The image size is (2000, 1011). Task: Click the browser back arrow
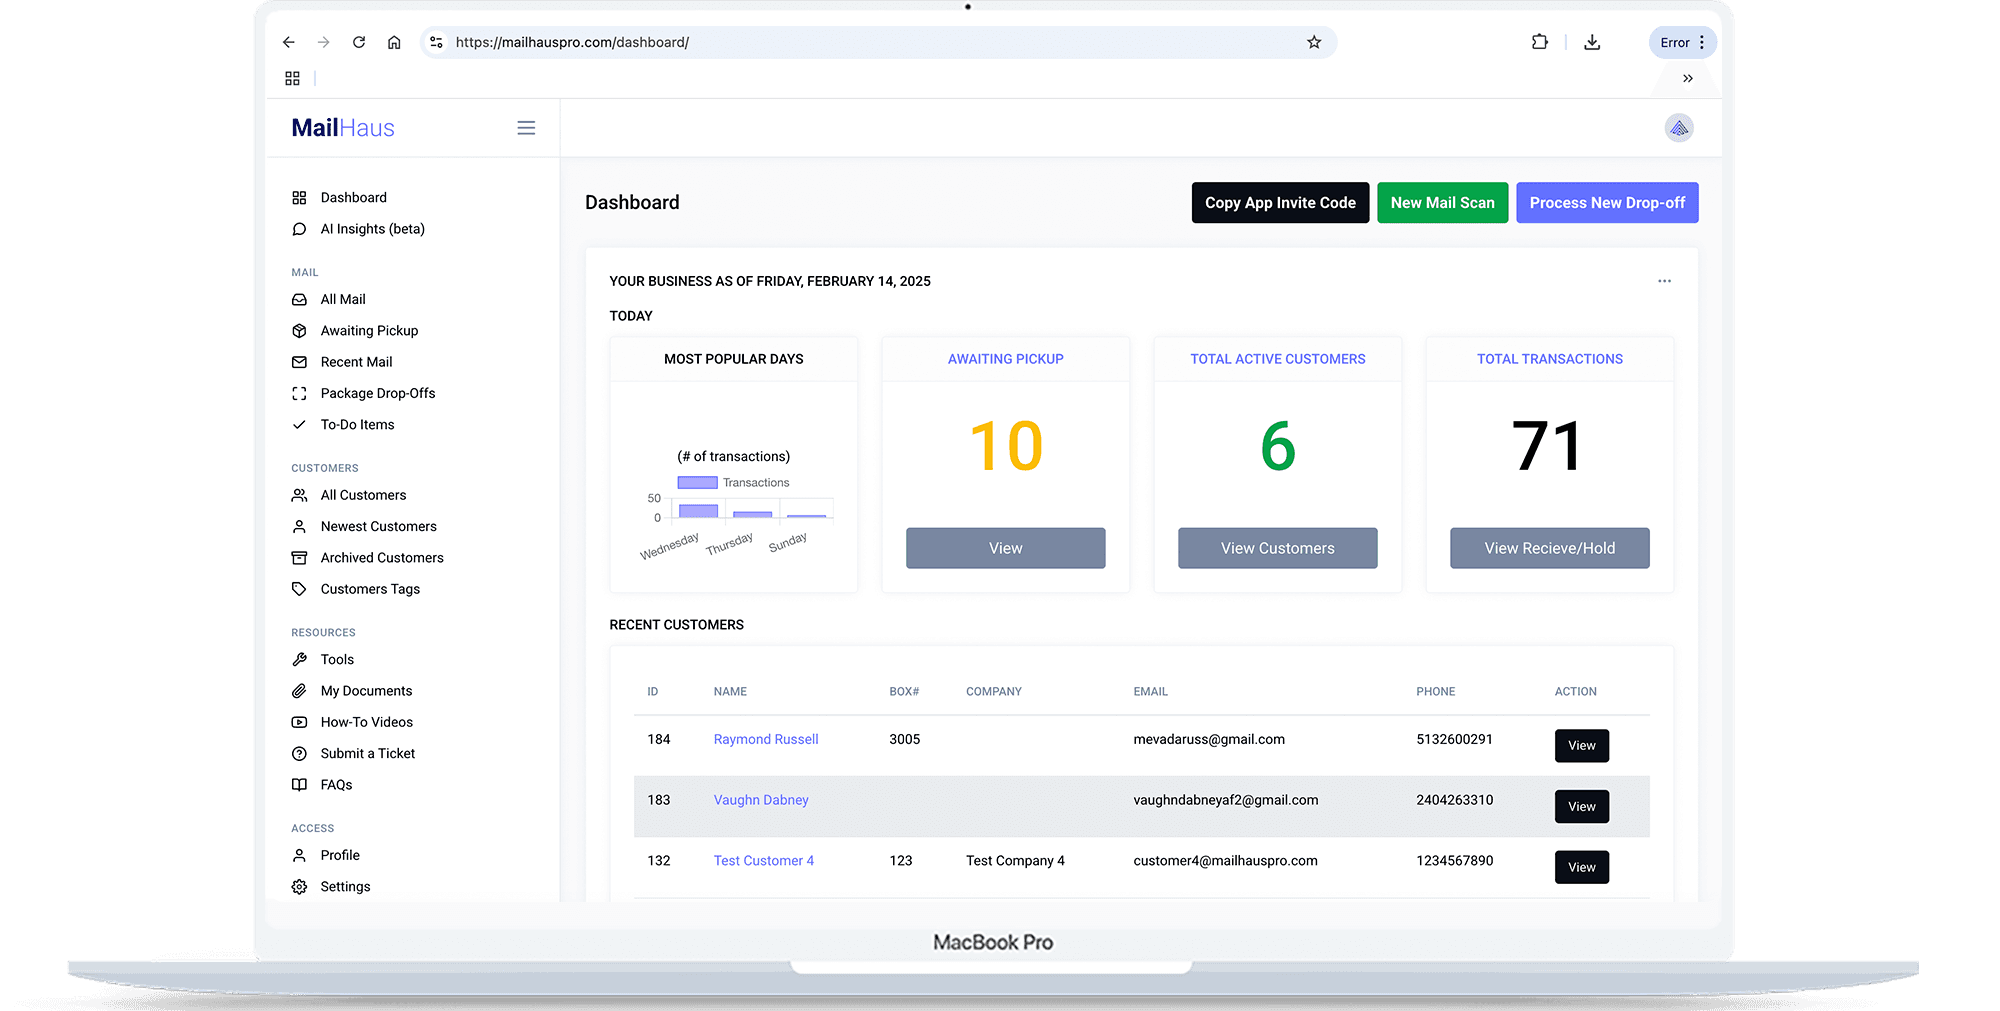288,42
